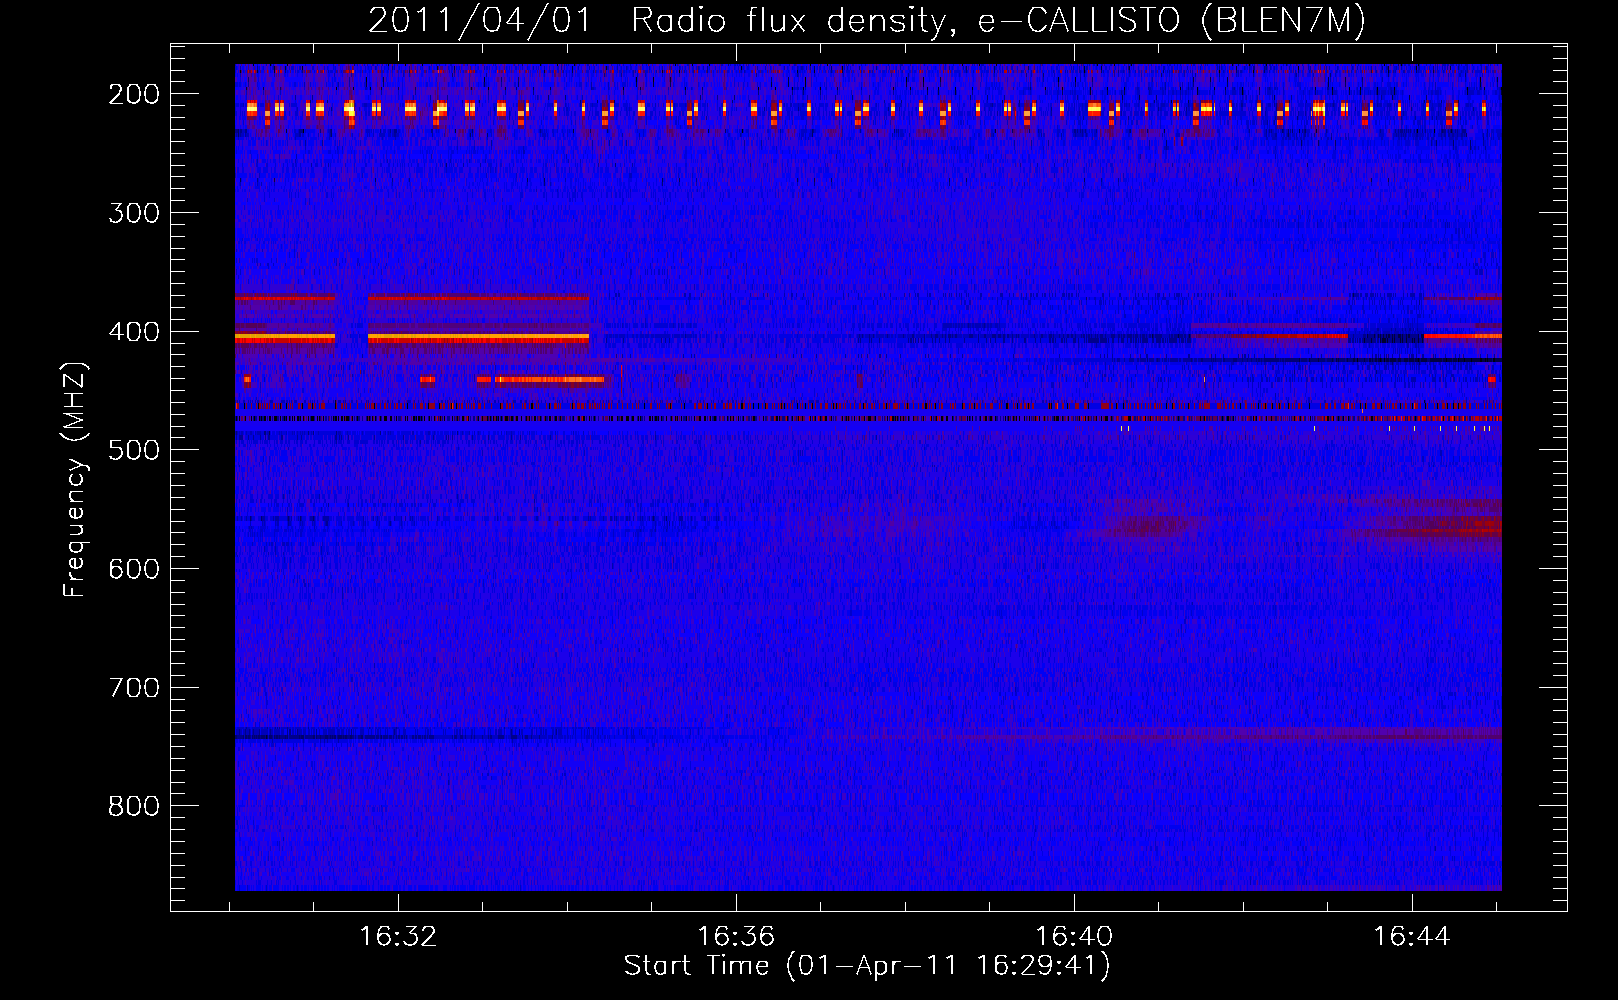Click the 800 frequency tick label
Viewport: 1618px width, 1000px height.
tap(134, 807)
